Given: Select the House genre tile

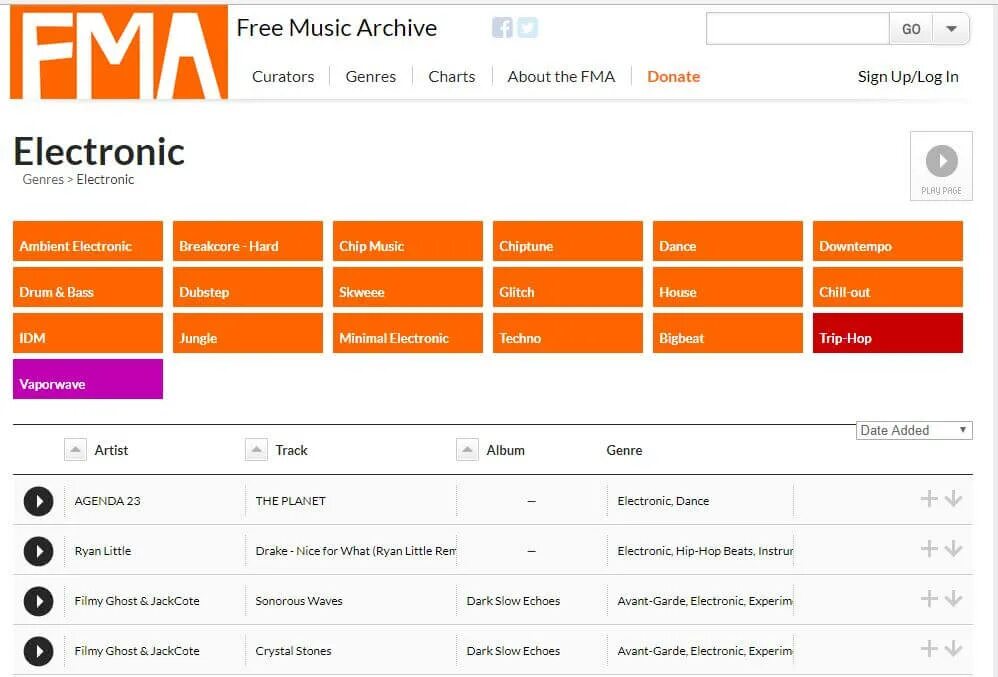Looking at the screenshot, I should point(728,287).
